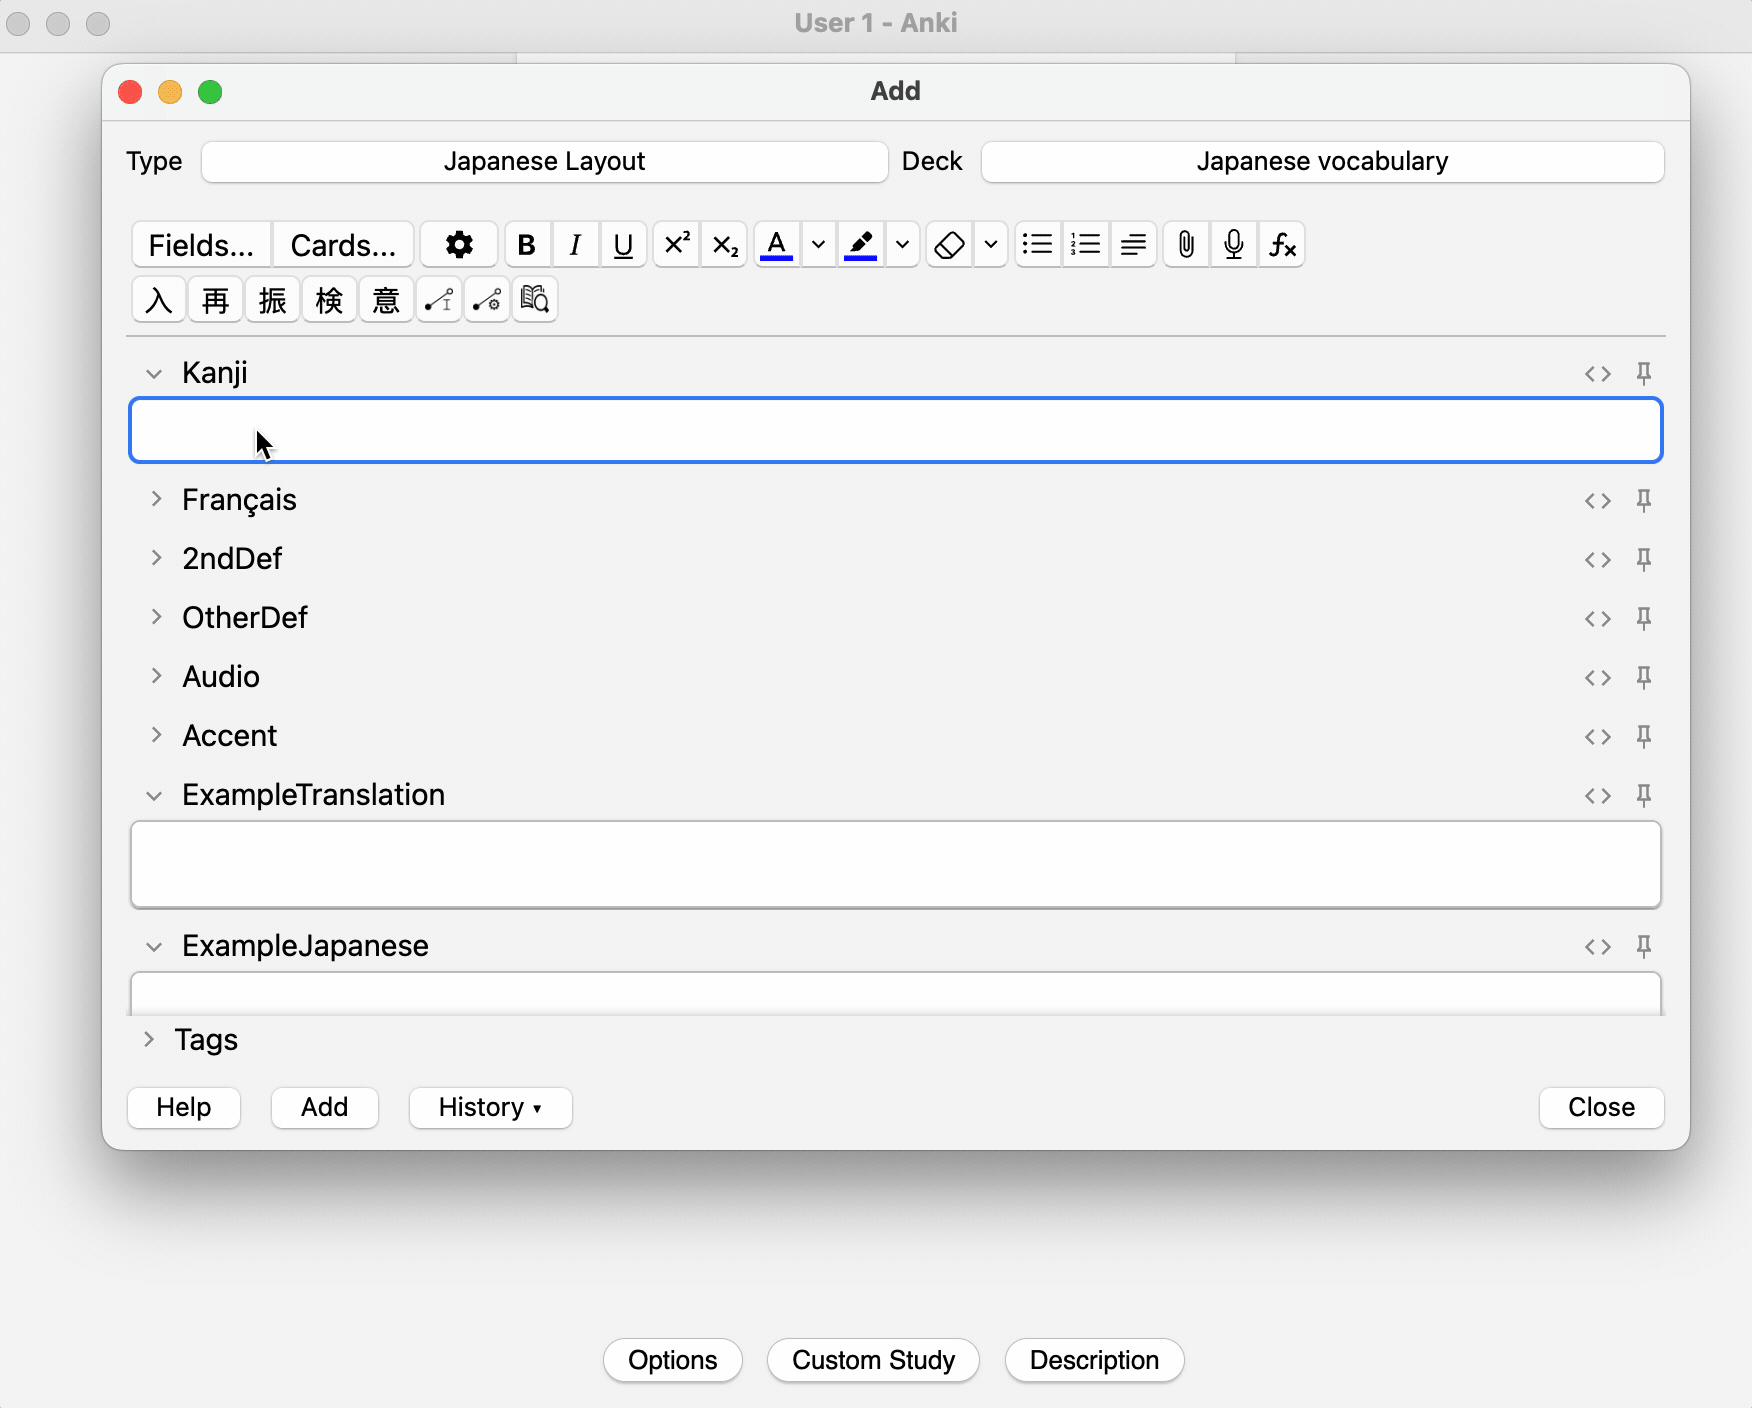Image resolution: width=1752 pixels, height=1408 pixels.
Task: Open the Cards... template editor
Action: click(343, 245)
